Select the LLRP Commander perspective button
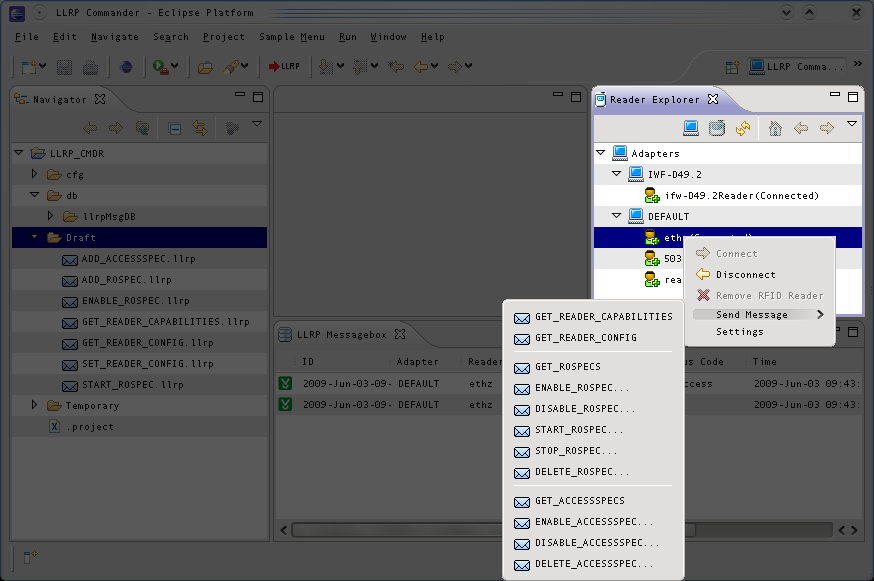874x581 pixels. click(x=796, y=67)
